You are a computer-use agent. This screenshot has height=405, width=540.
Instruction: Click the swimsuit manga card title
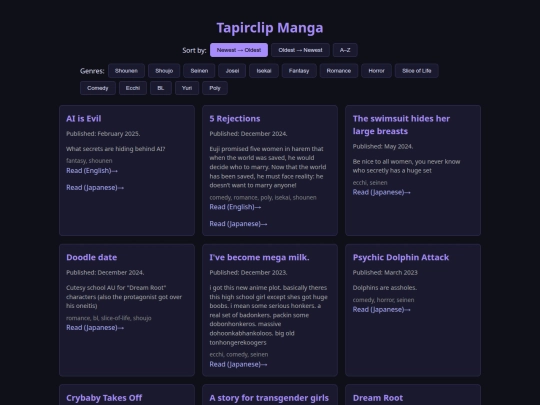coord(401,125)
